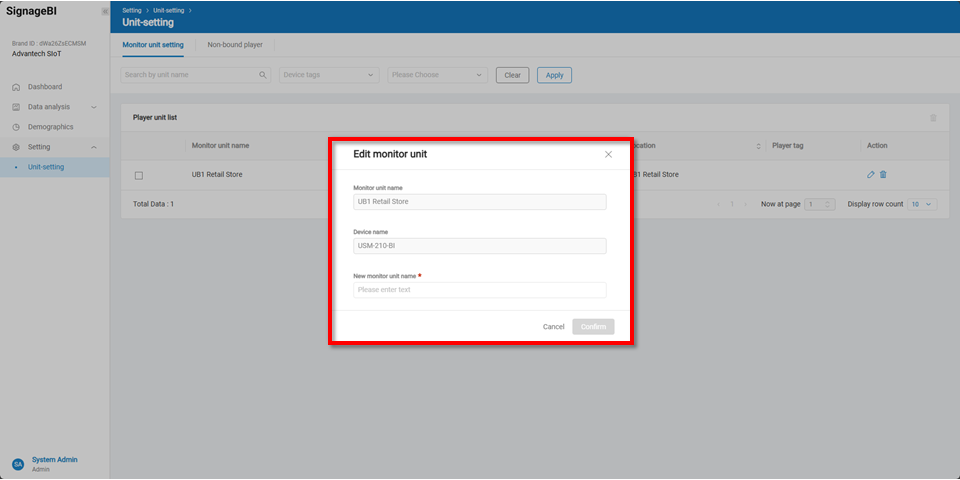Switch to the Non-bound player tab
960x480 pixels.
[x=235, y=45]
